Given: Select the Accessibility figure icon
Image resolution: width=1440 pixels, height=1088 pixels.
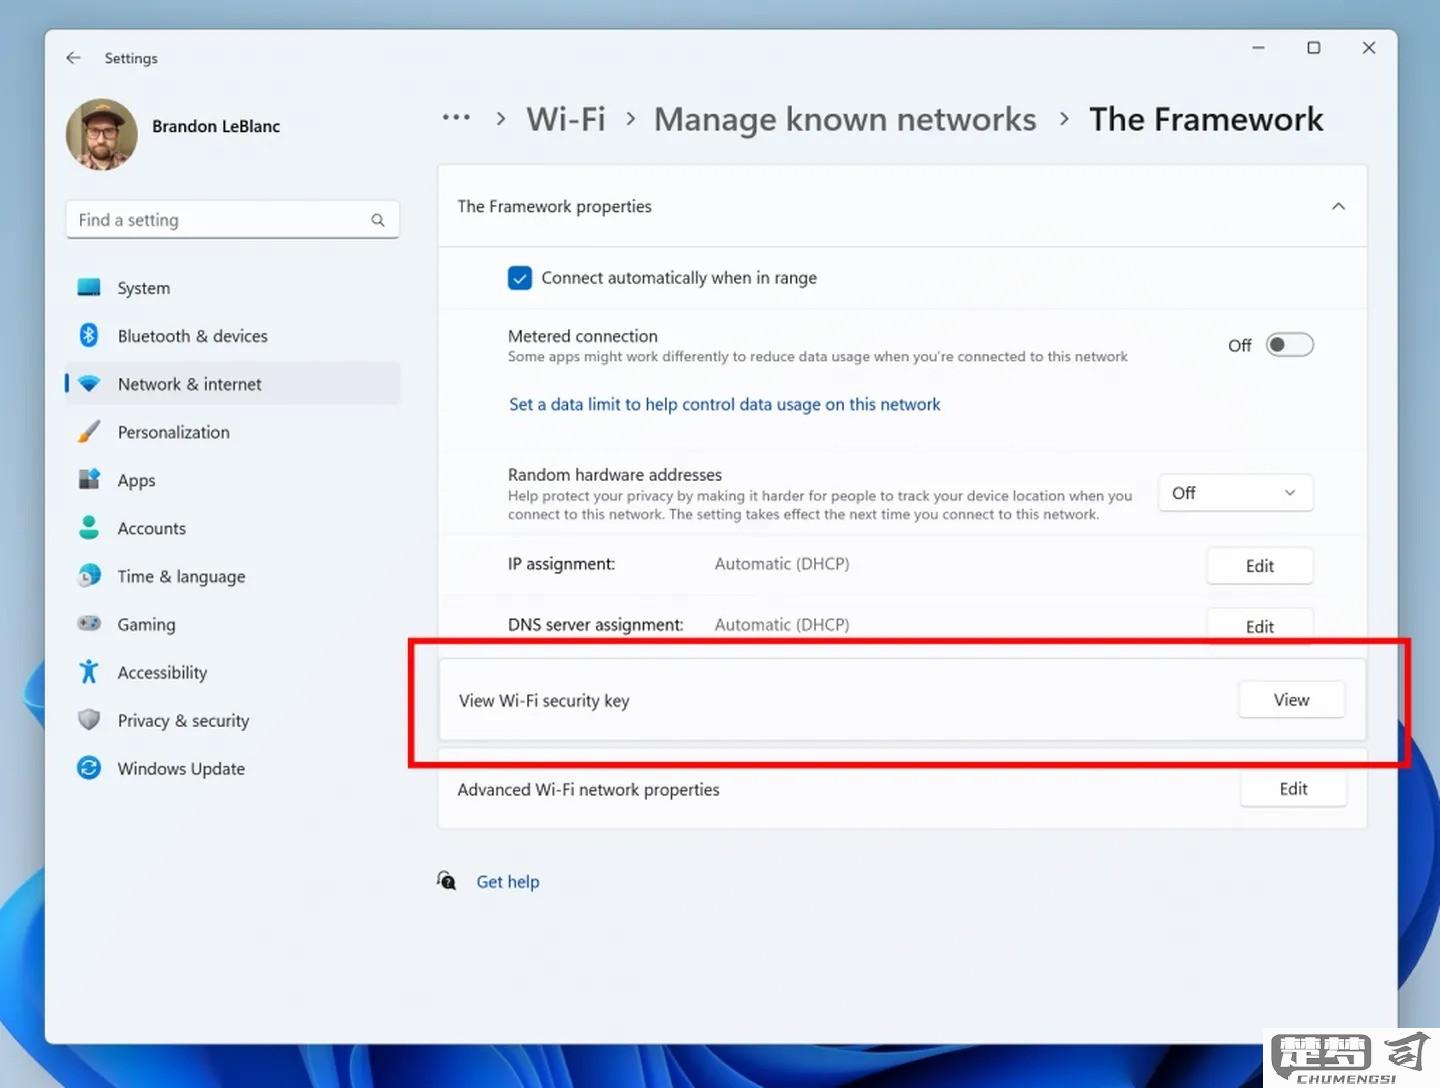Looking at the screenshot, I should click(x=89, y=672).
